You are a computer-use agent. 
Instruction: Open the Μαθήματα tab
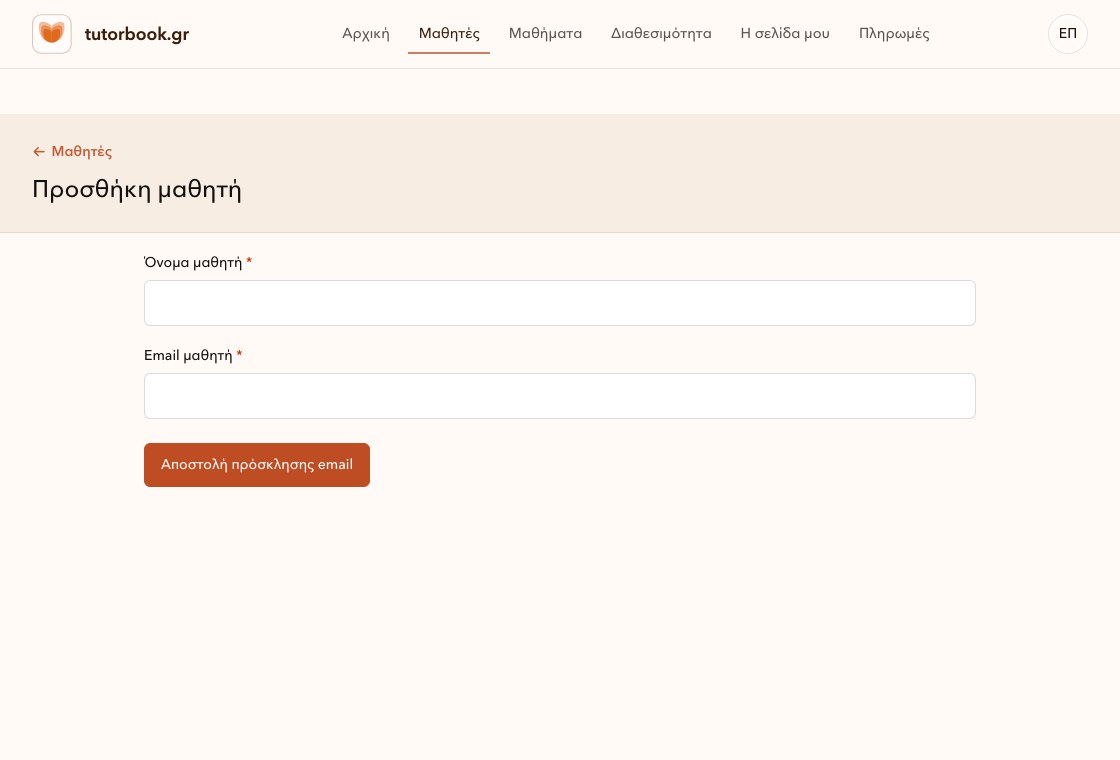tap(545, 34)
